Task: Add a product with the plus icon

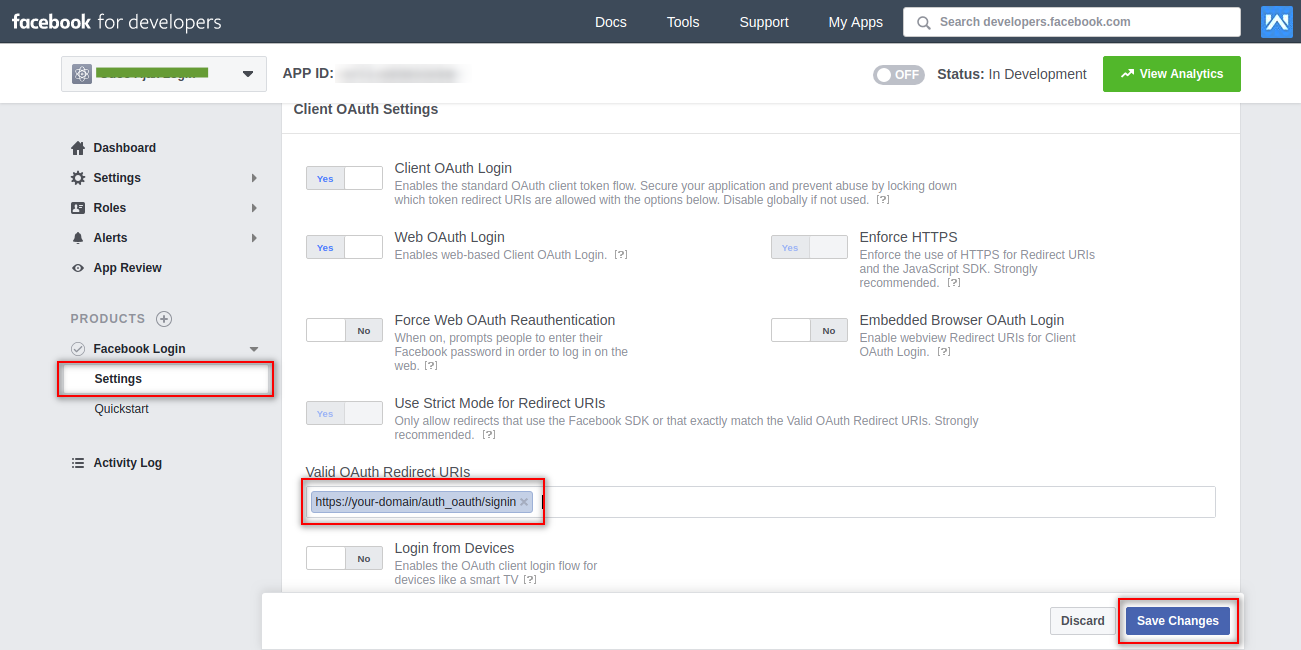Action: click(164, 319)
